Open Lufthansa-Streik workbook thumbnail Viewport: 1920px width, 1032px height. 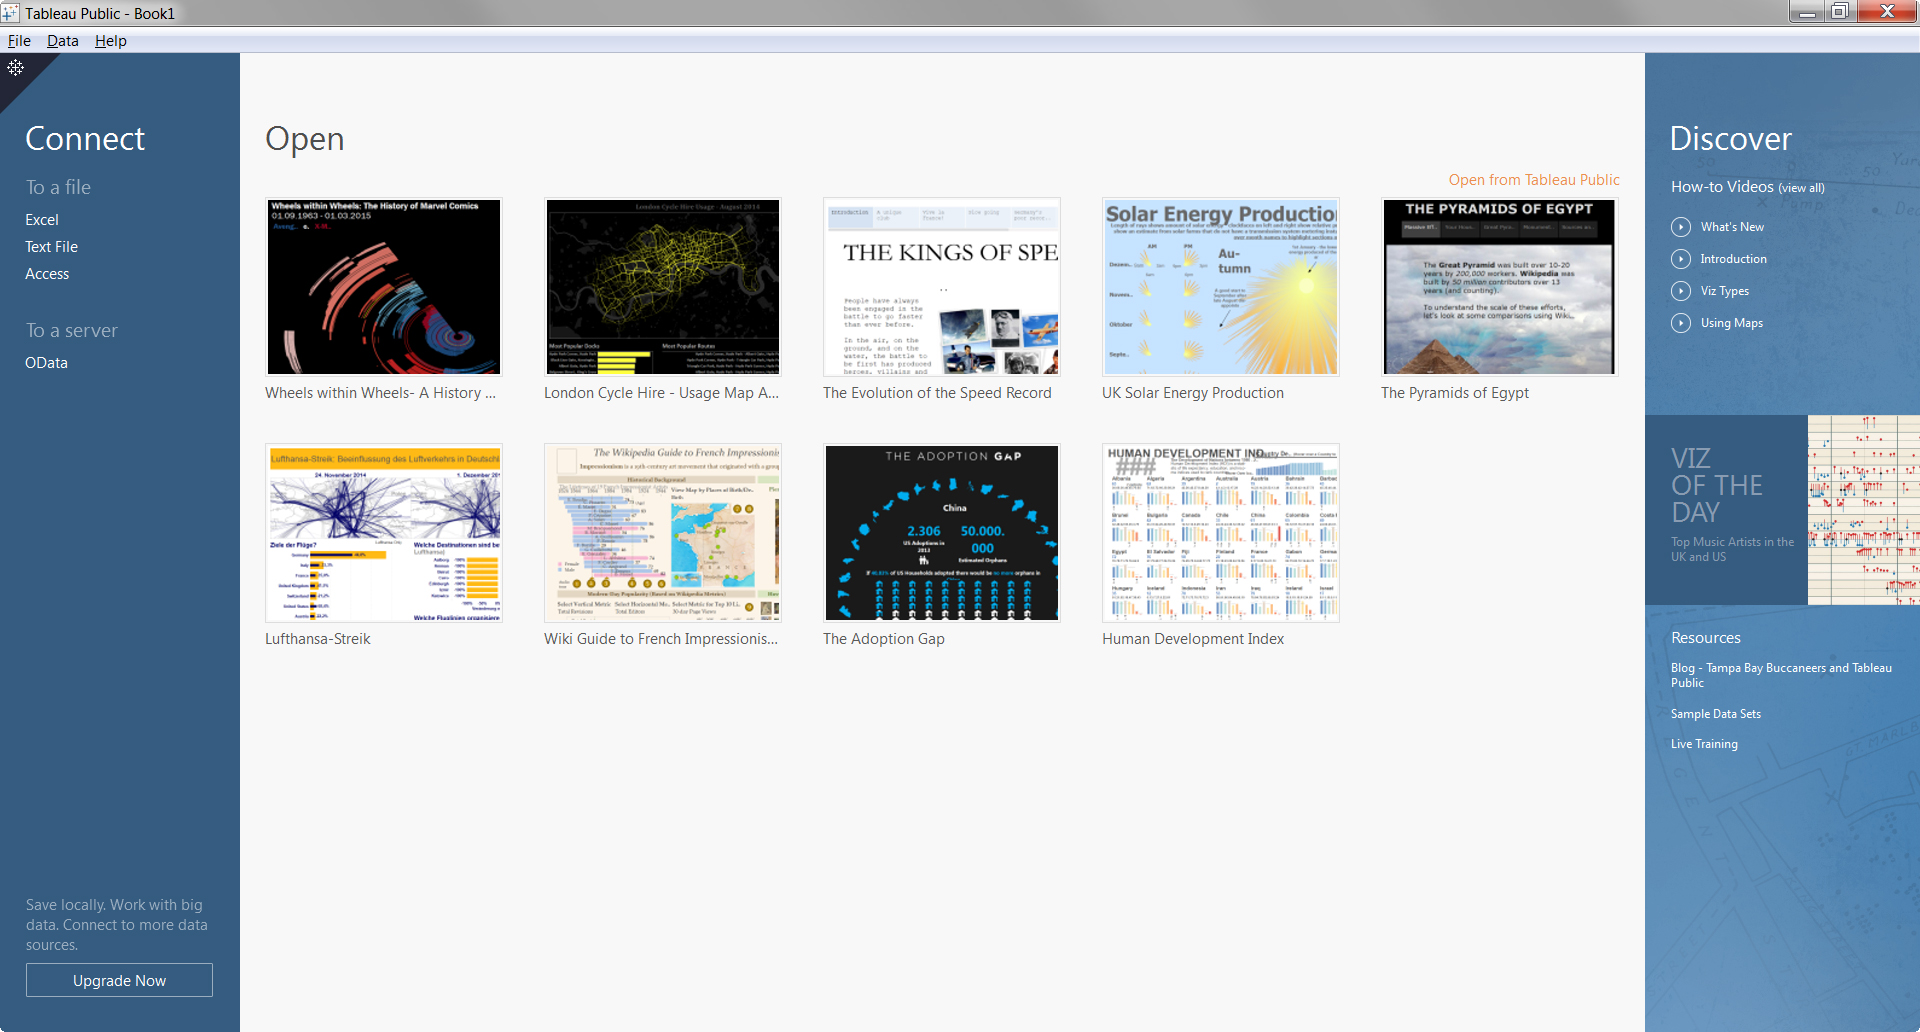pos(384,533)
